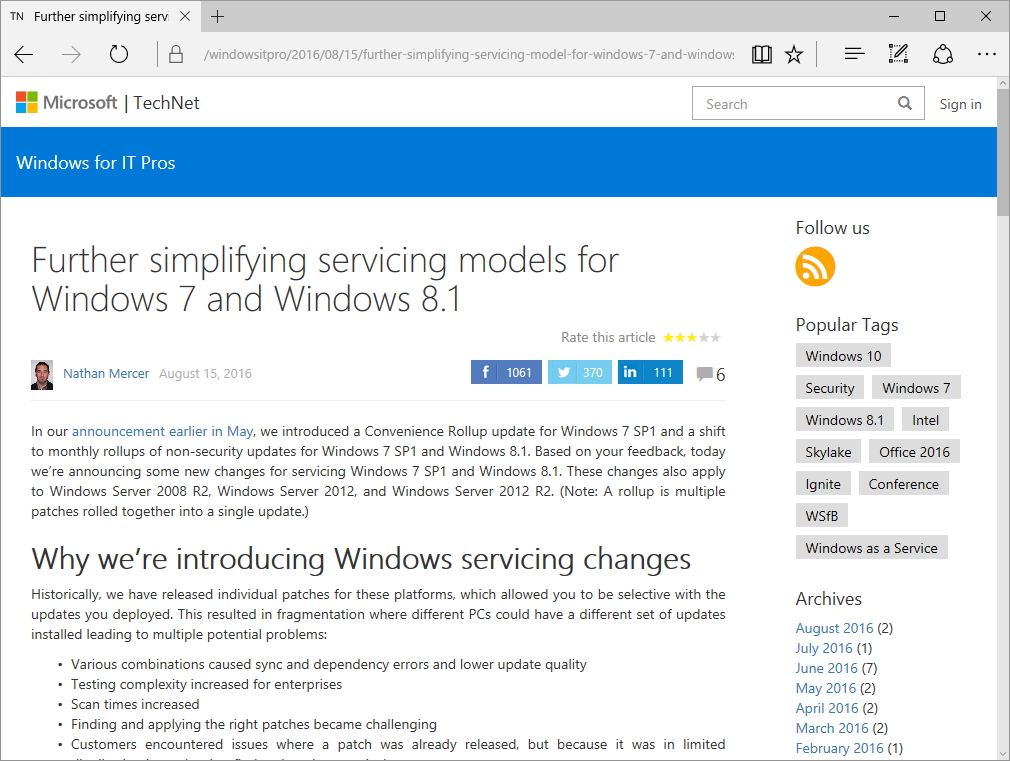Viewport: 1010px width, 761px height.
Task: Open the 'August 2016' archive link
Action: pyautogui.click(x=834, y=627)
